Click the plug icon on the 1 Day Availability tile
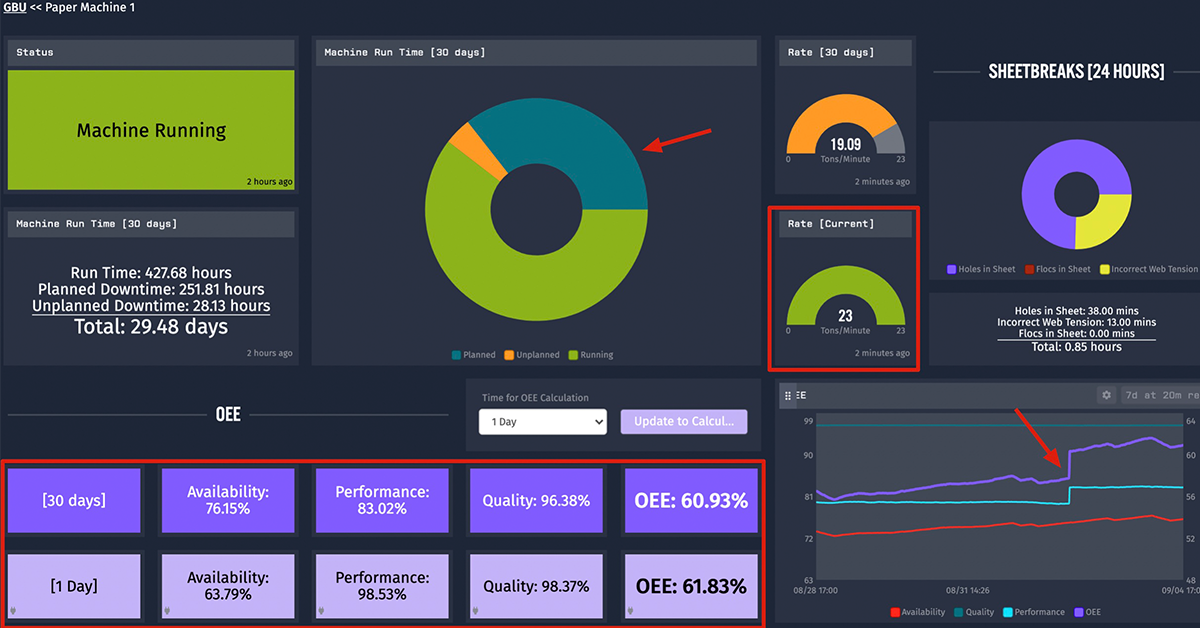 coord(168,611)
